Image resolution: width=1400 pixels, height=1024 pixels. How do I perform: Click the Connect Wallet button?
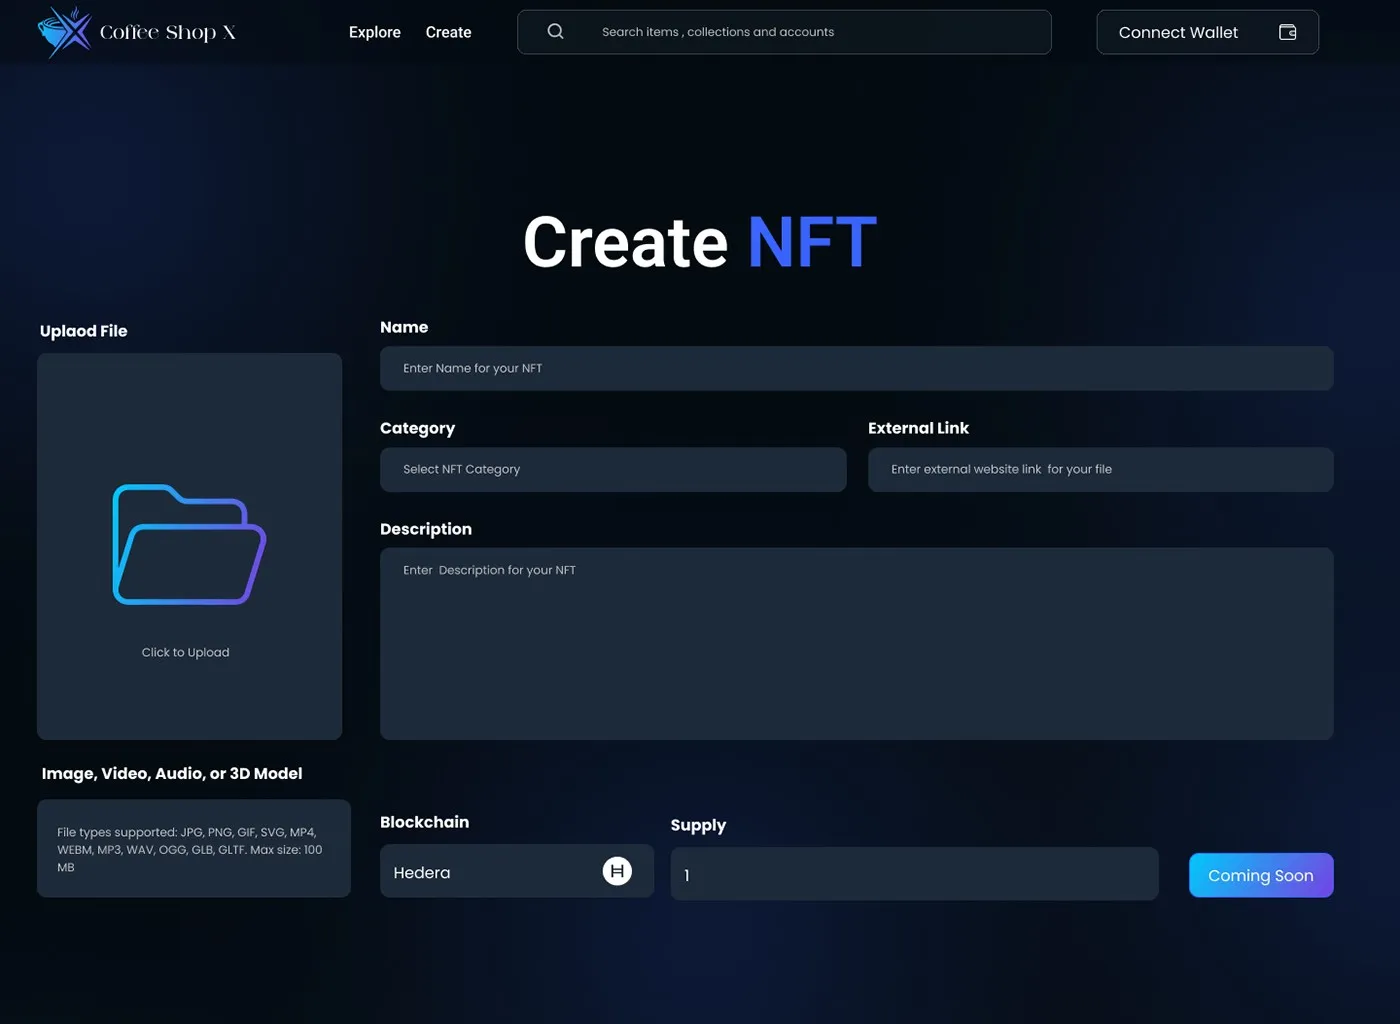pyautogui.click(x=1207, y=32)
